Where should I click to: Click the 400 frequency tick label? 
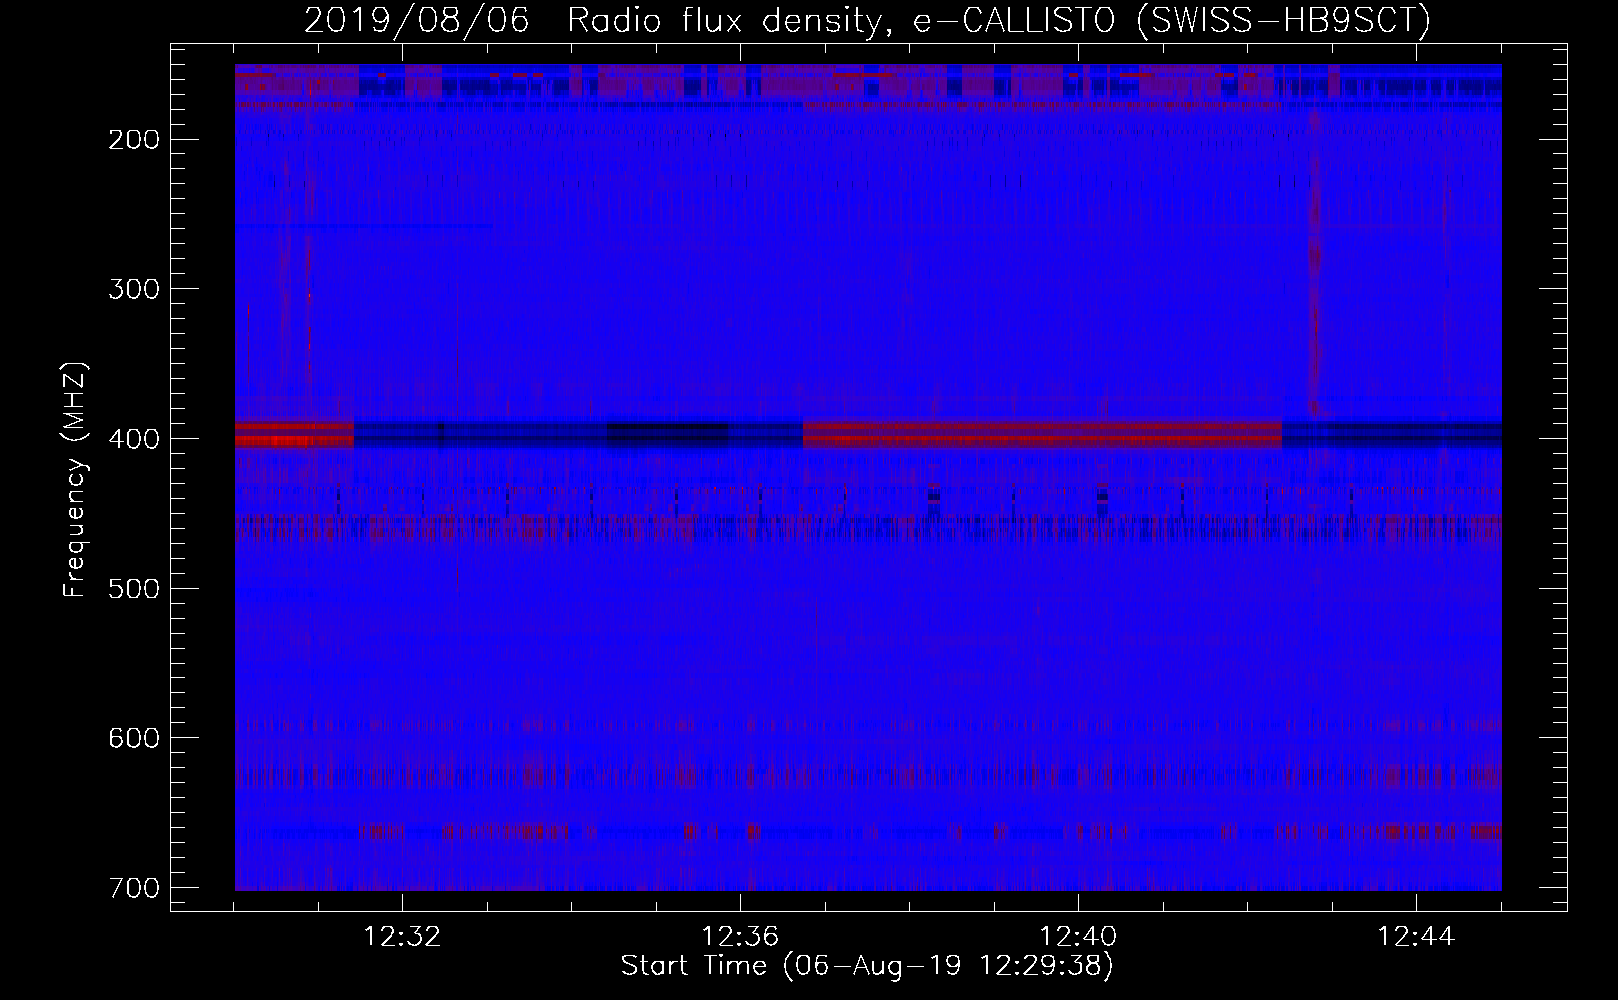pos(133,439)
